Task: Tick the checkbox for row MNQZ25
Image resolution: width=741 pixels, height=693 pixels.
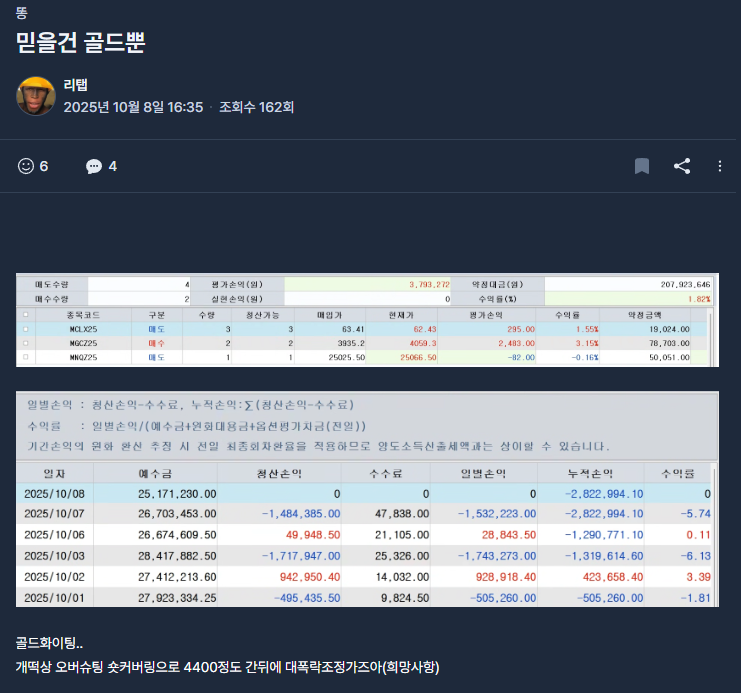Action: pos(26,357)
